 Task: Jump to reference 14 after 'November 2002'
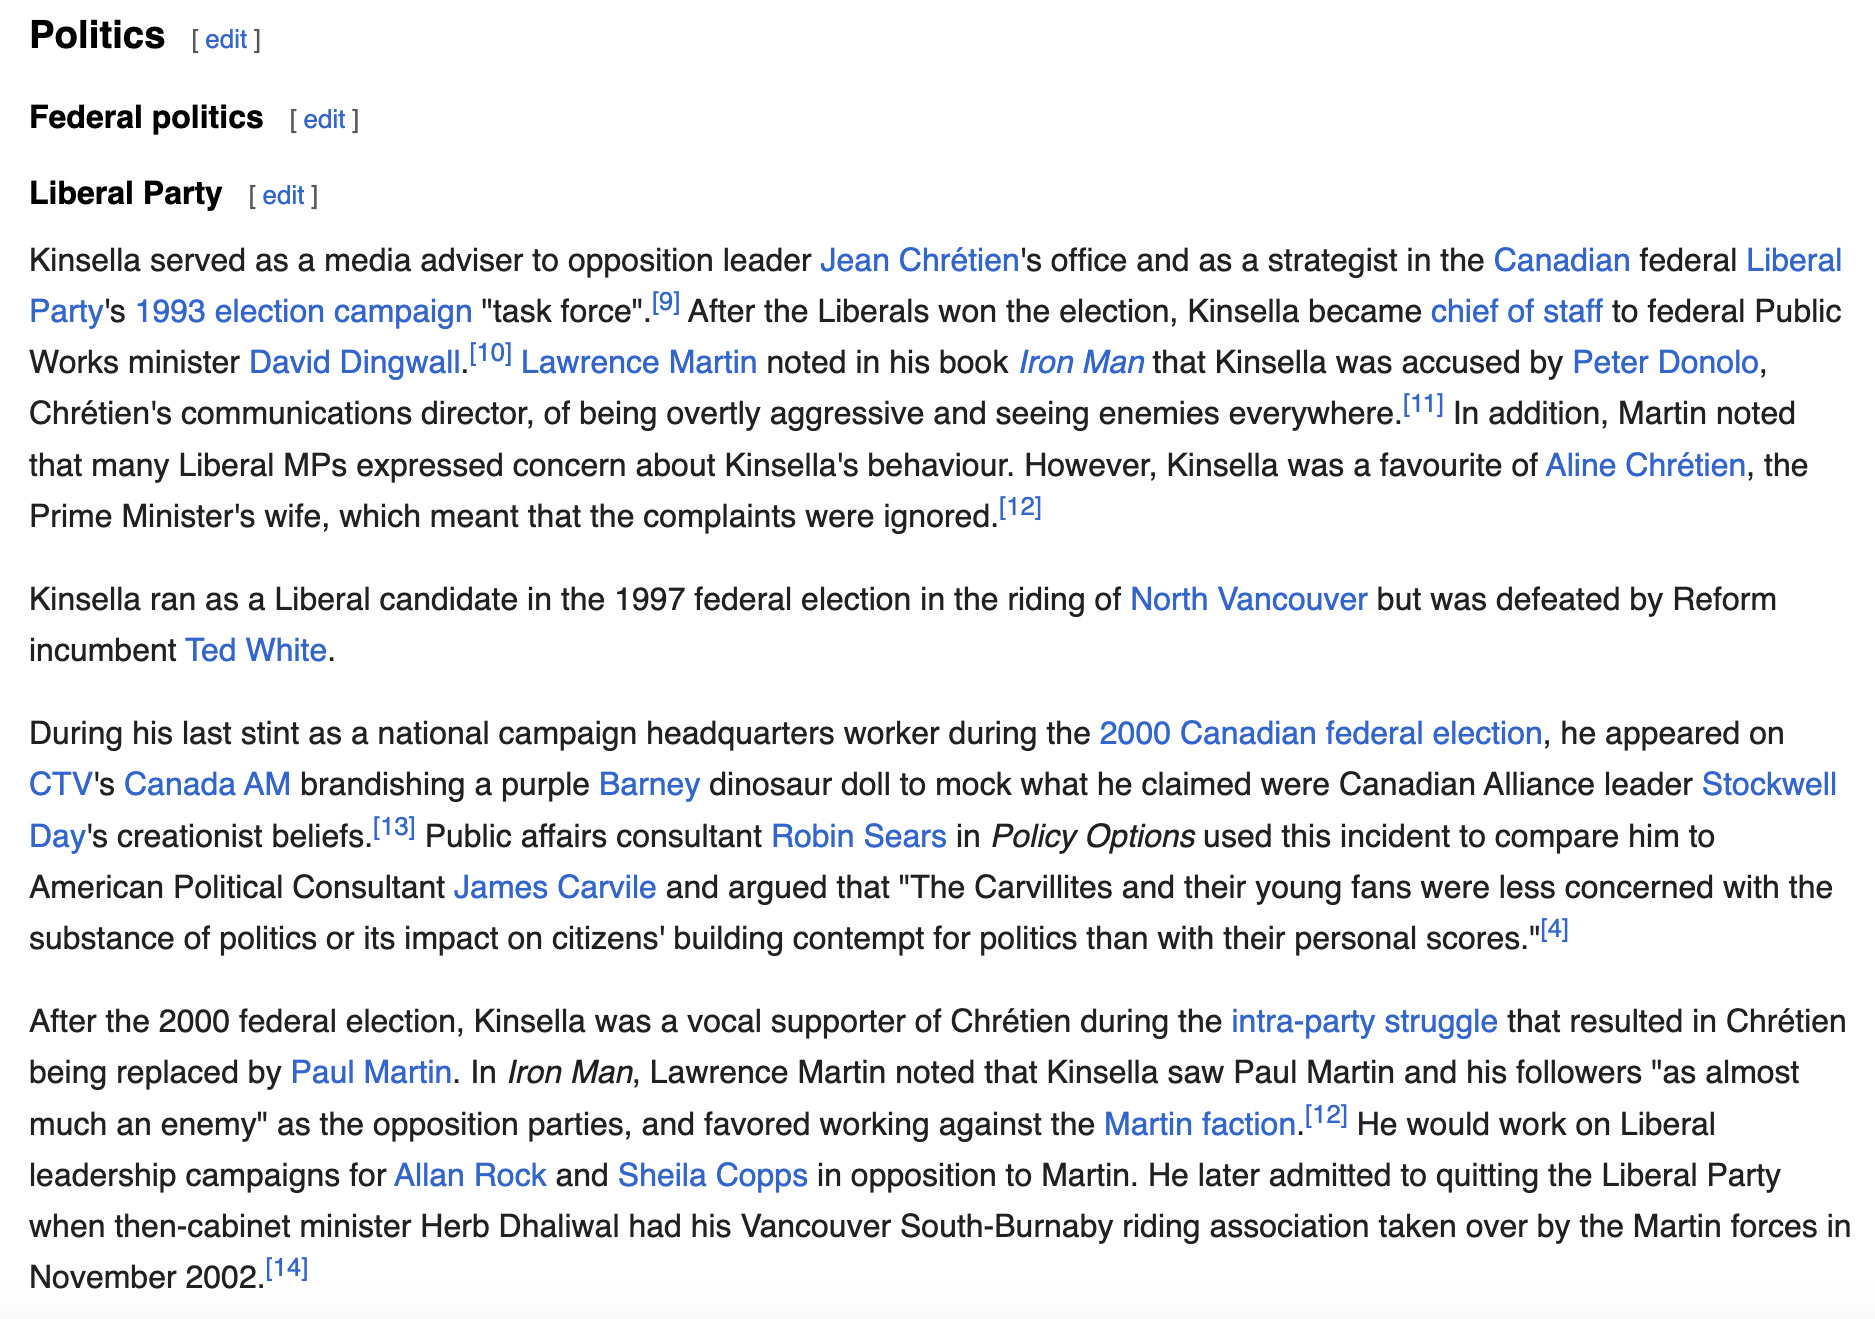click(x=287, y=1268)
